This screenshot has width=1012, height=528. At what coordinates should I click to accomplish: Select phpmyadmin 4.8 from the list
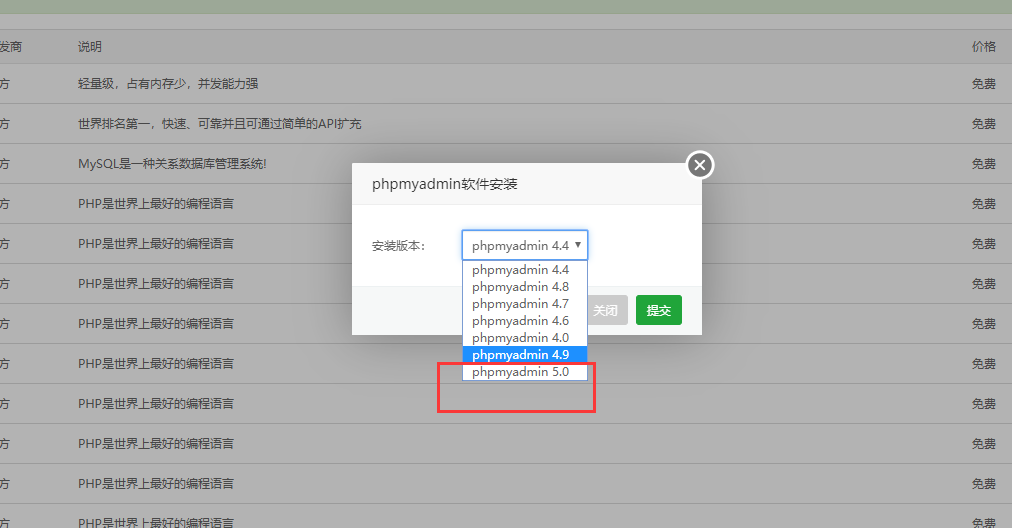(x=525, y=287)
